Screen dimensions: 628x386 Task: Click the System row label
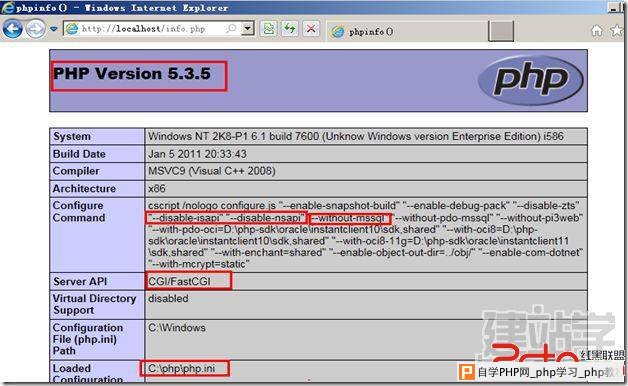click(72, 137)
